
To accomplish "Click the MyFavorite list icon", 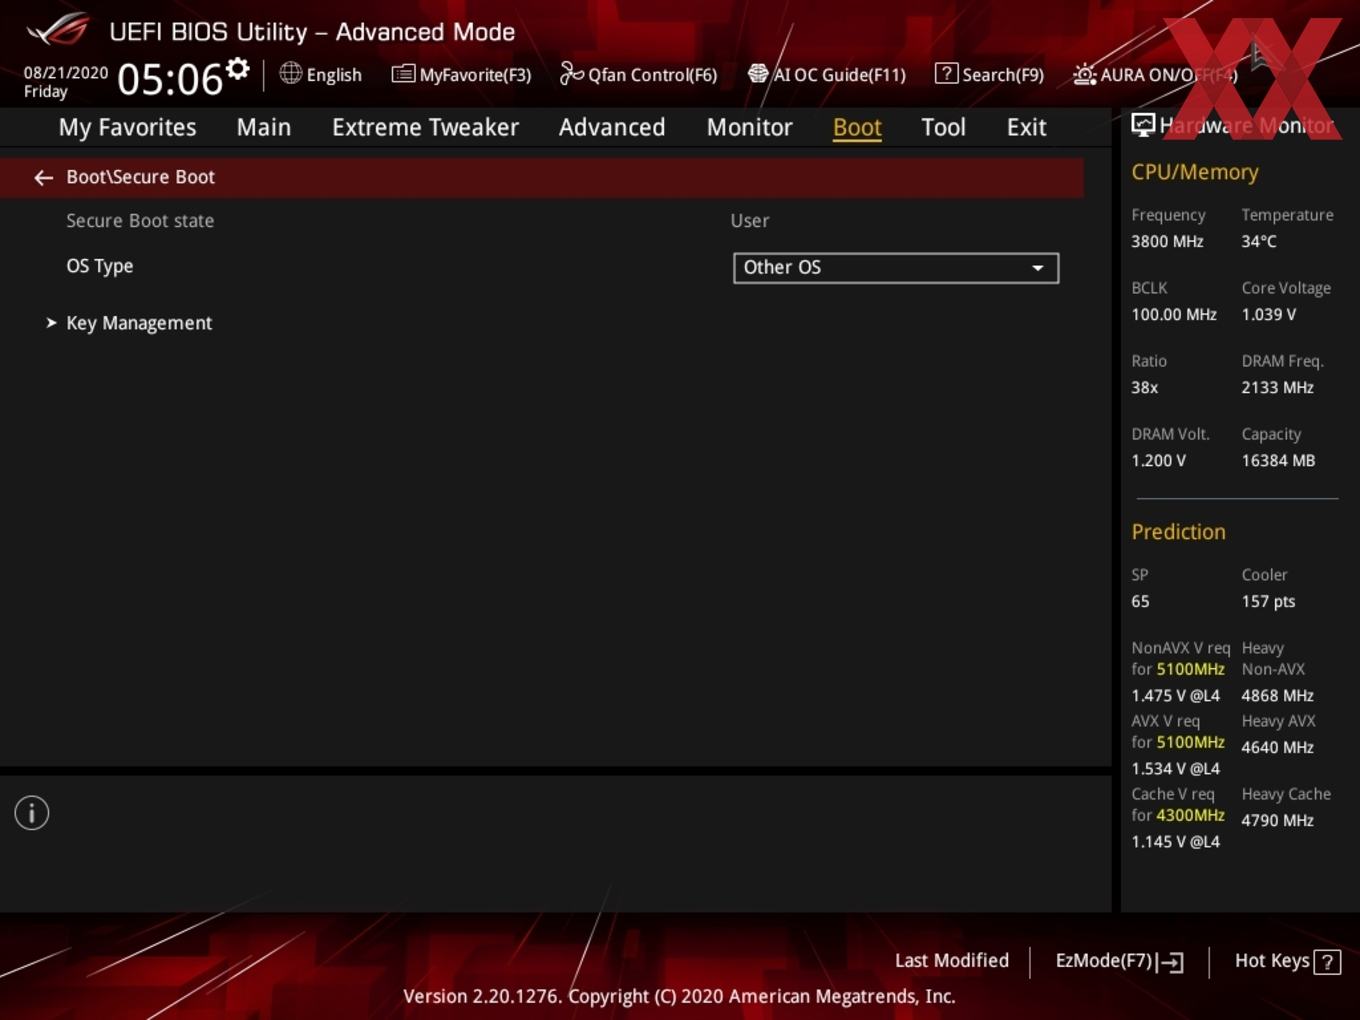I will [403, 74].
